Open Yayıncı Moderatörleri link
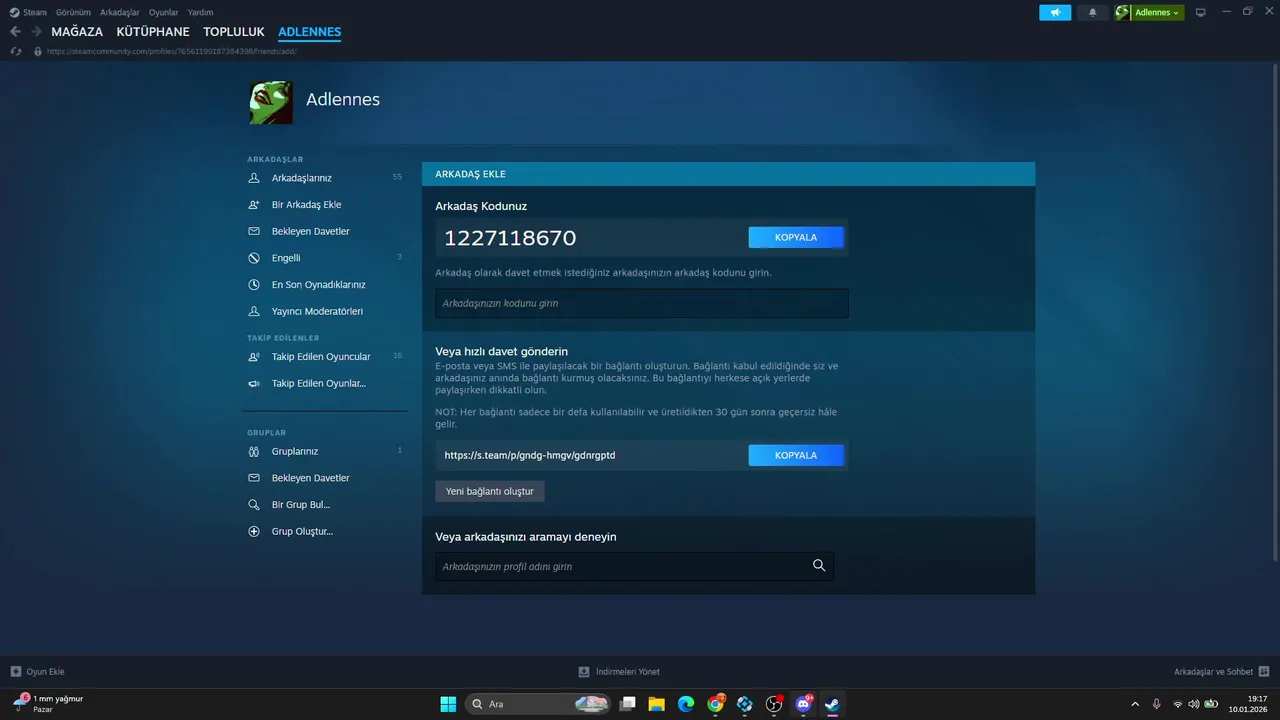This screenshot has height=720, width=1280. pos(317,311)
